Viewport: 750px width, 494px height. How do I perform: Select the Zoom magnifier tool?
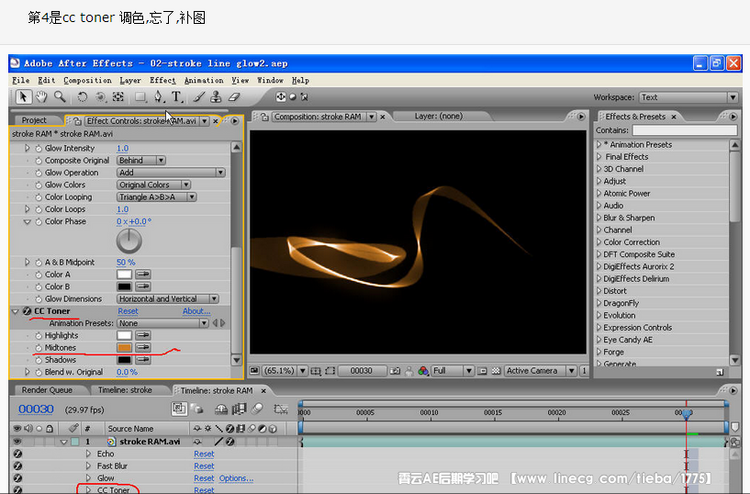click(x=60, y=97)
